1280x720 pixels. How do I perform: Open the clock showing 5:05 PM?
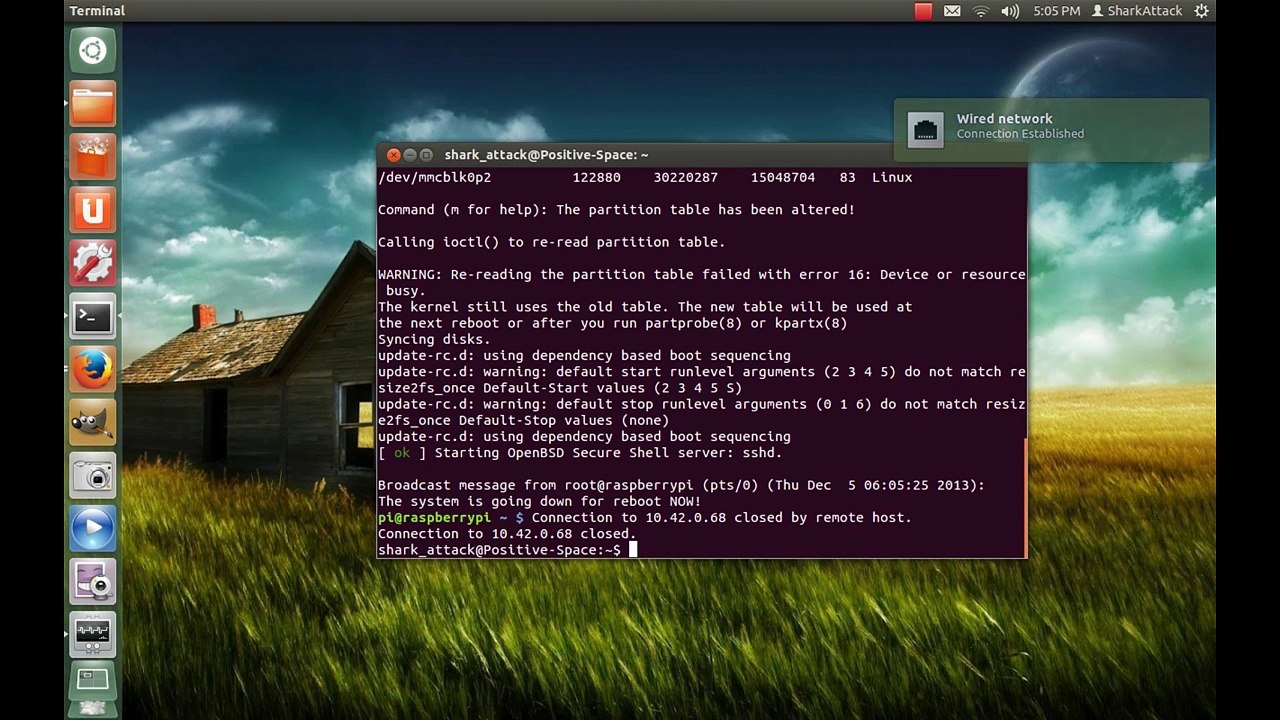1056,11
